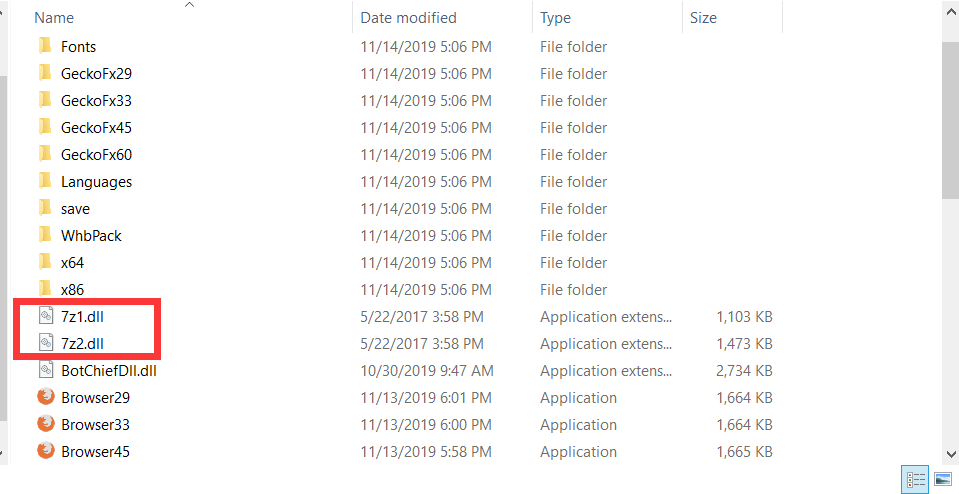
Task: Sort files by Name column
Action: tap(54, 18)
